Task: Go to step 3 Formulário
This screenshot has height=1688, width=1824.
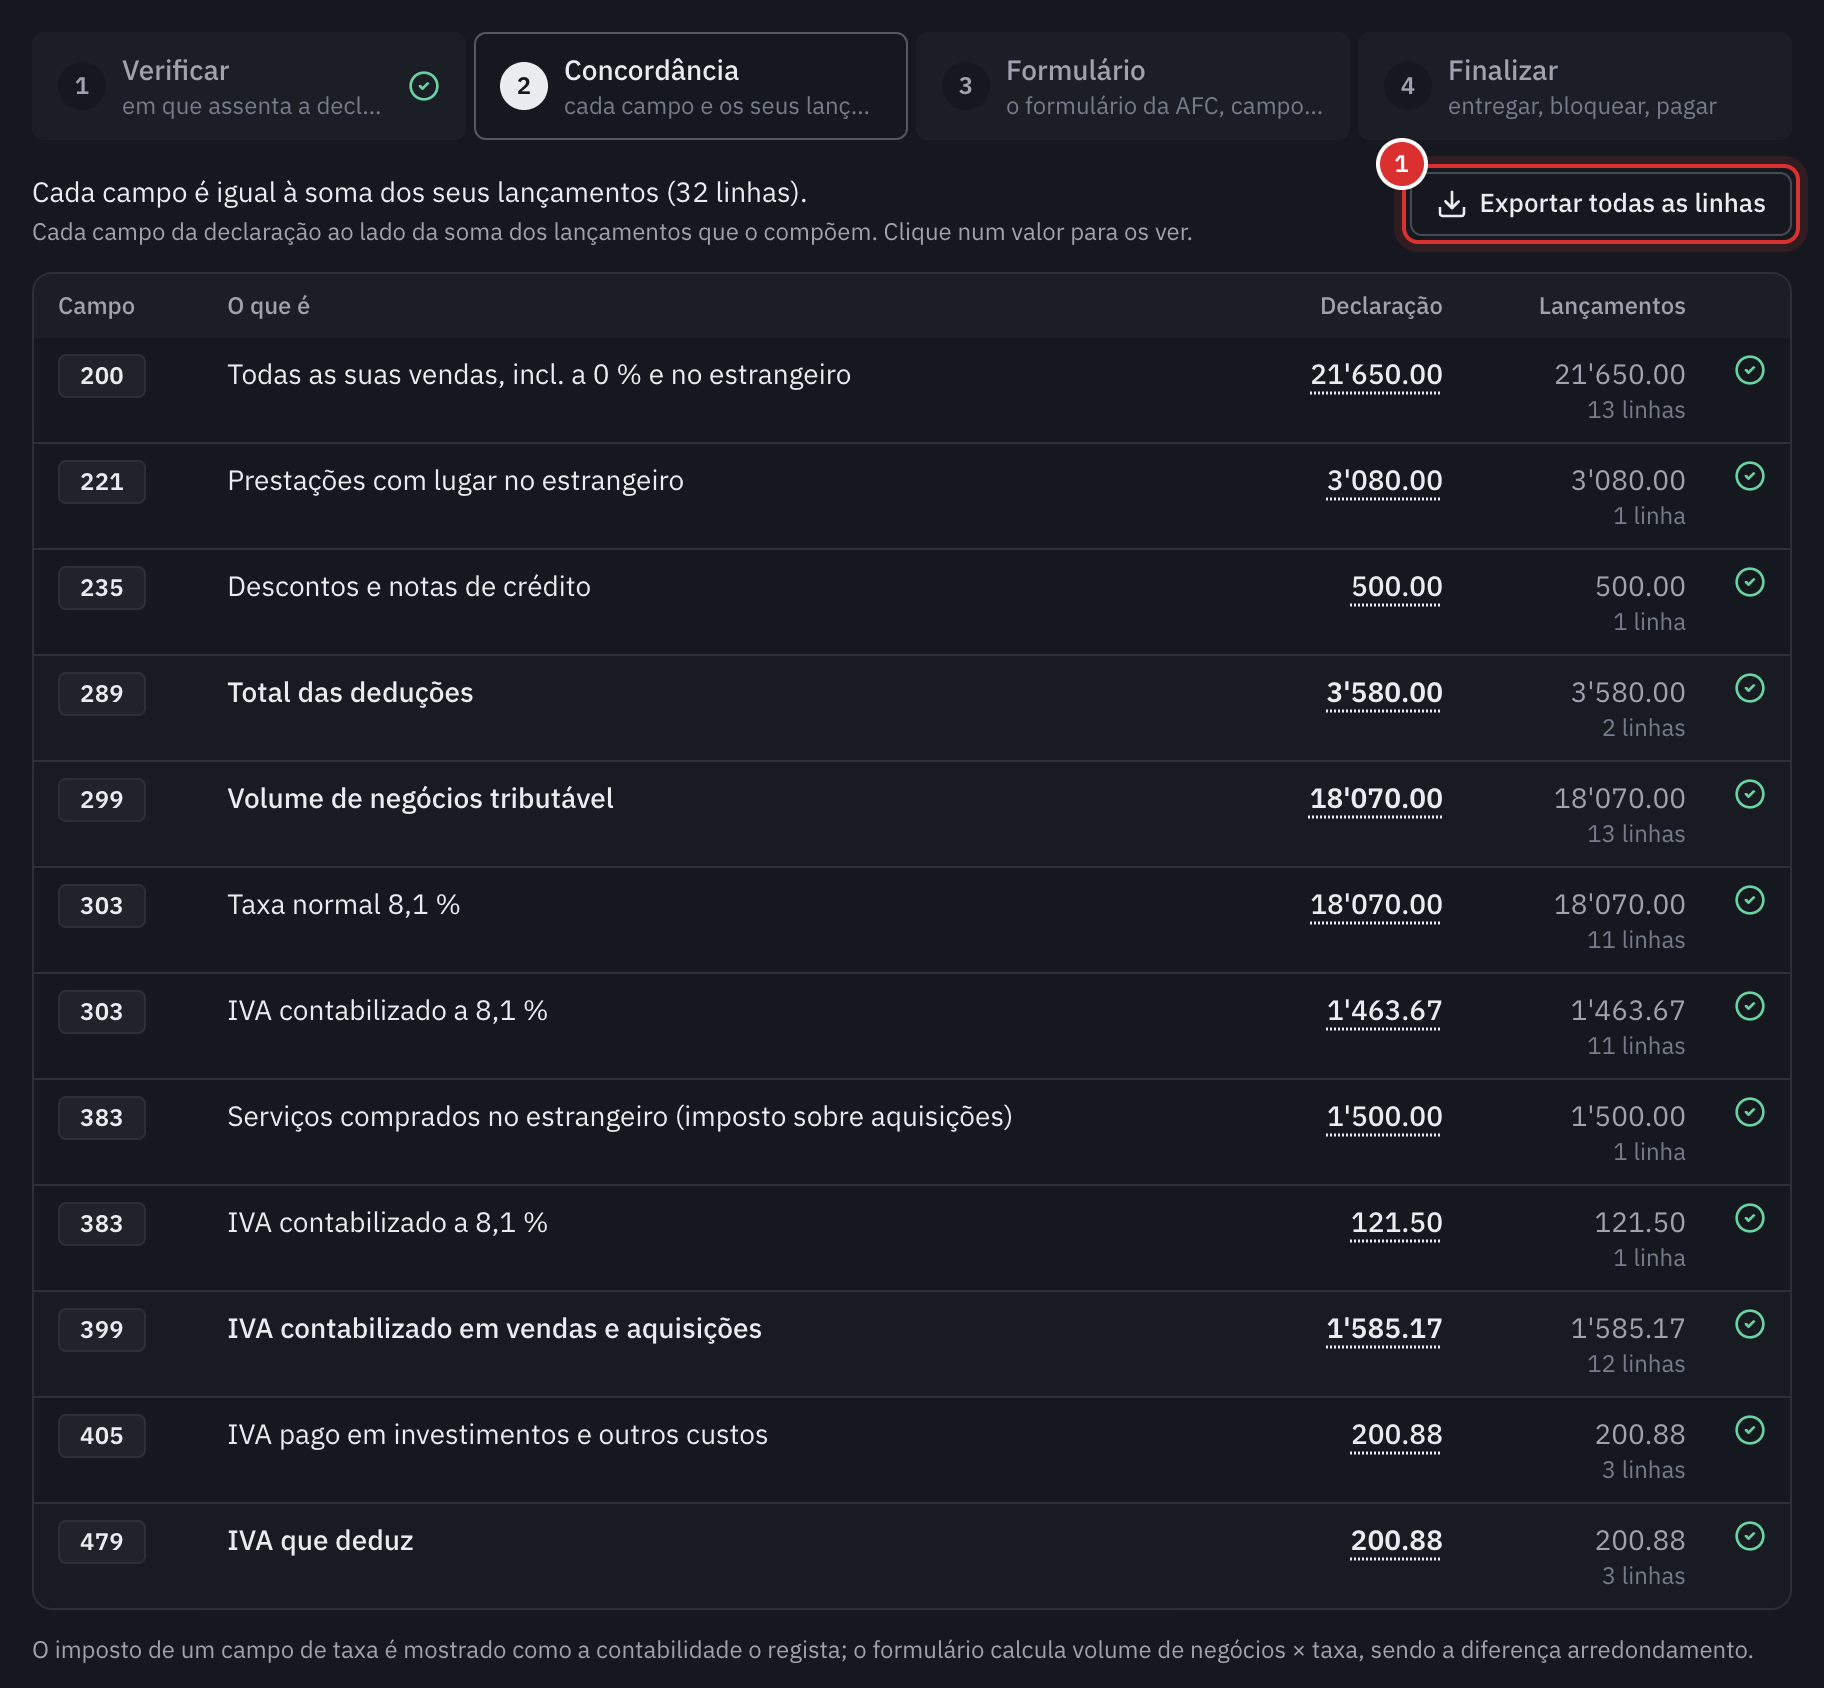Action: tap(1133, 86)
